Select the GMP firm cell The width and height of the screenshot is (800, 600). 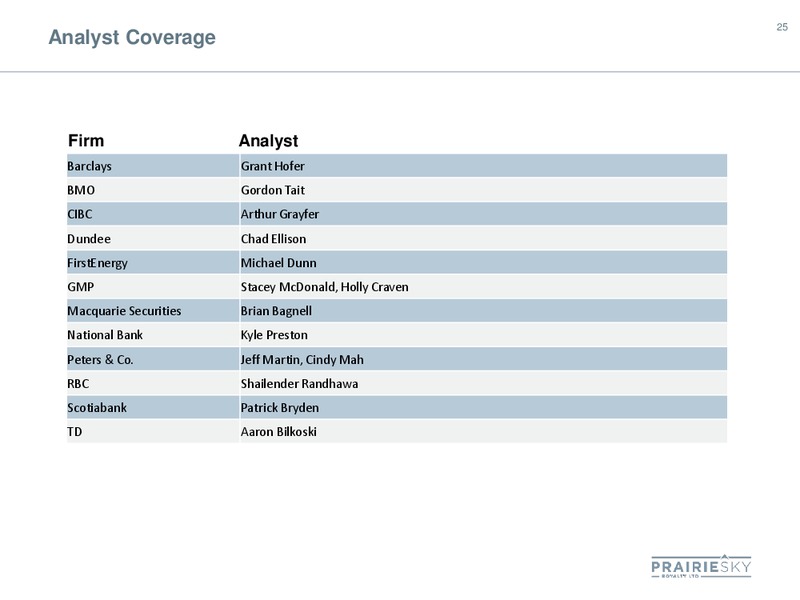pos(153,287)
